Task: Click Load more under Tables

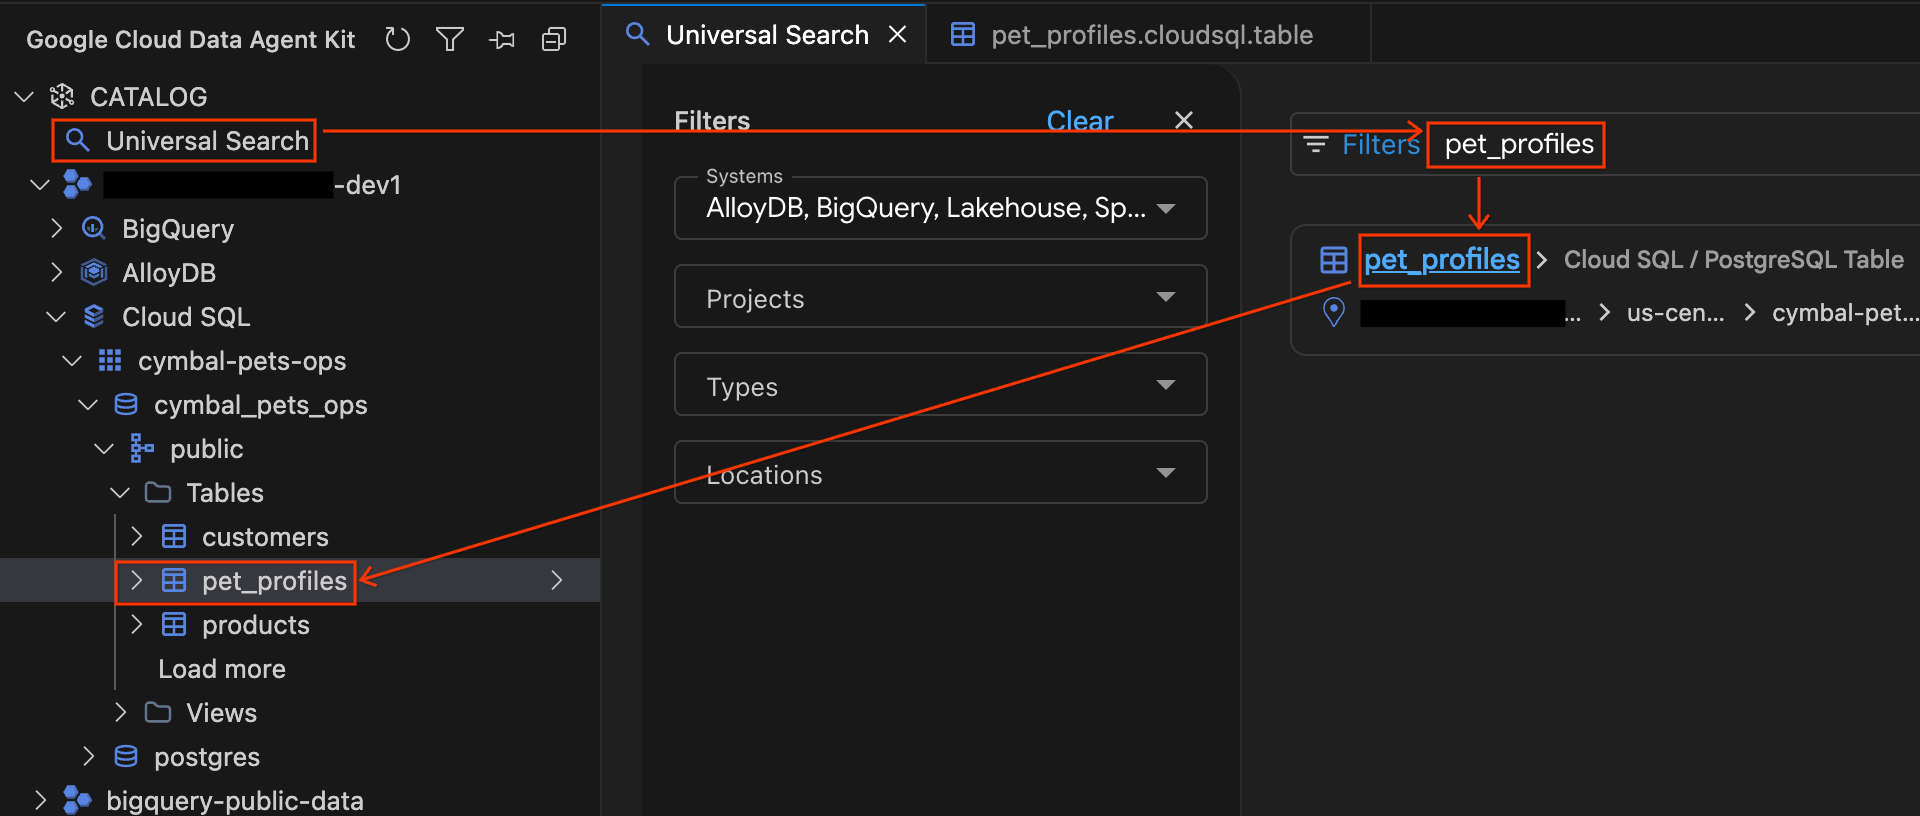Action: tap(222, 669)
